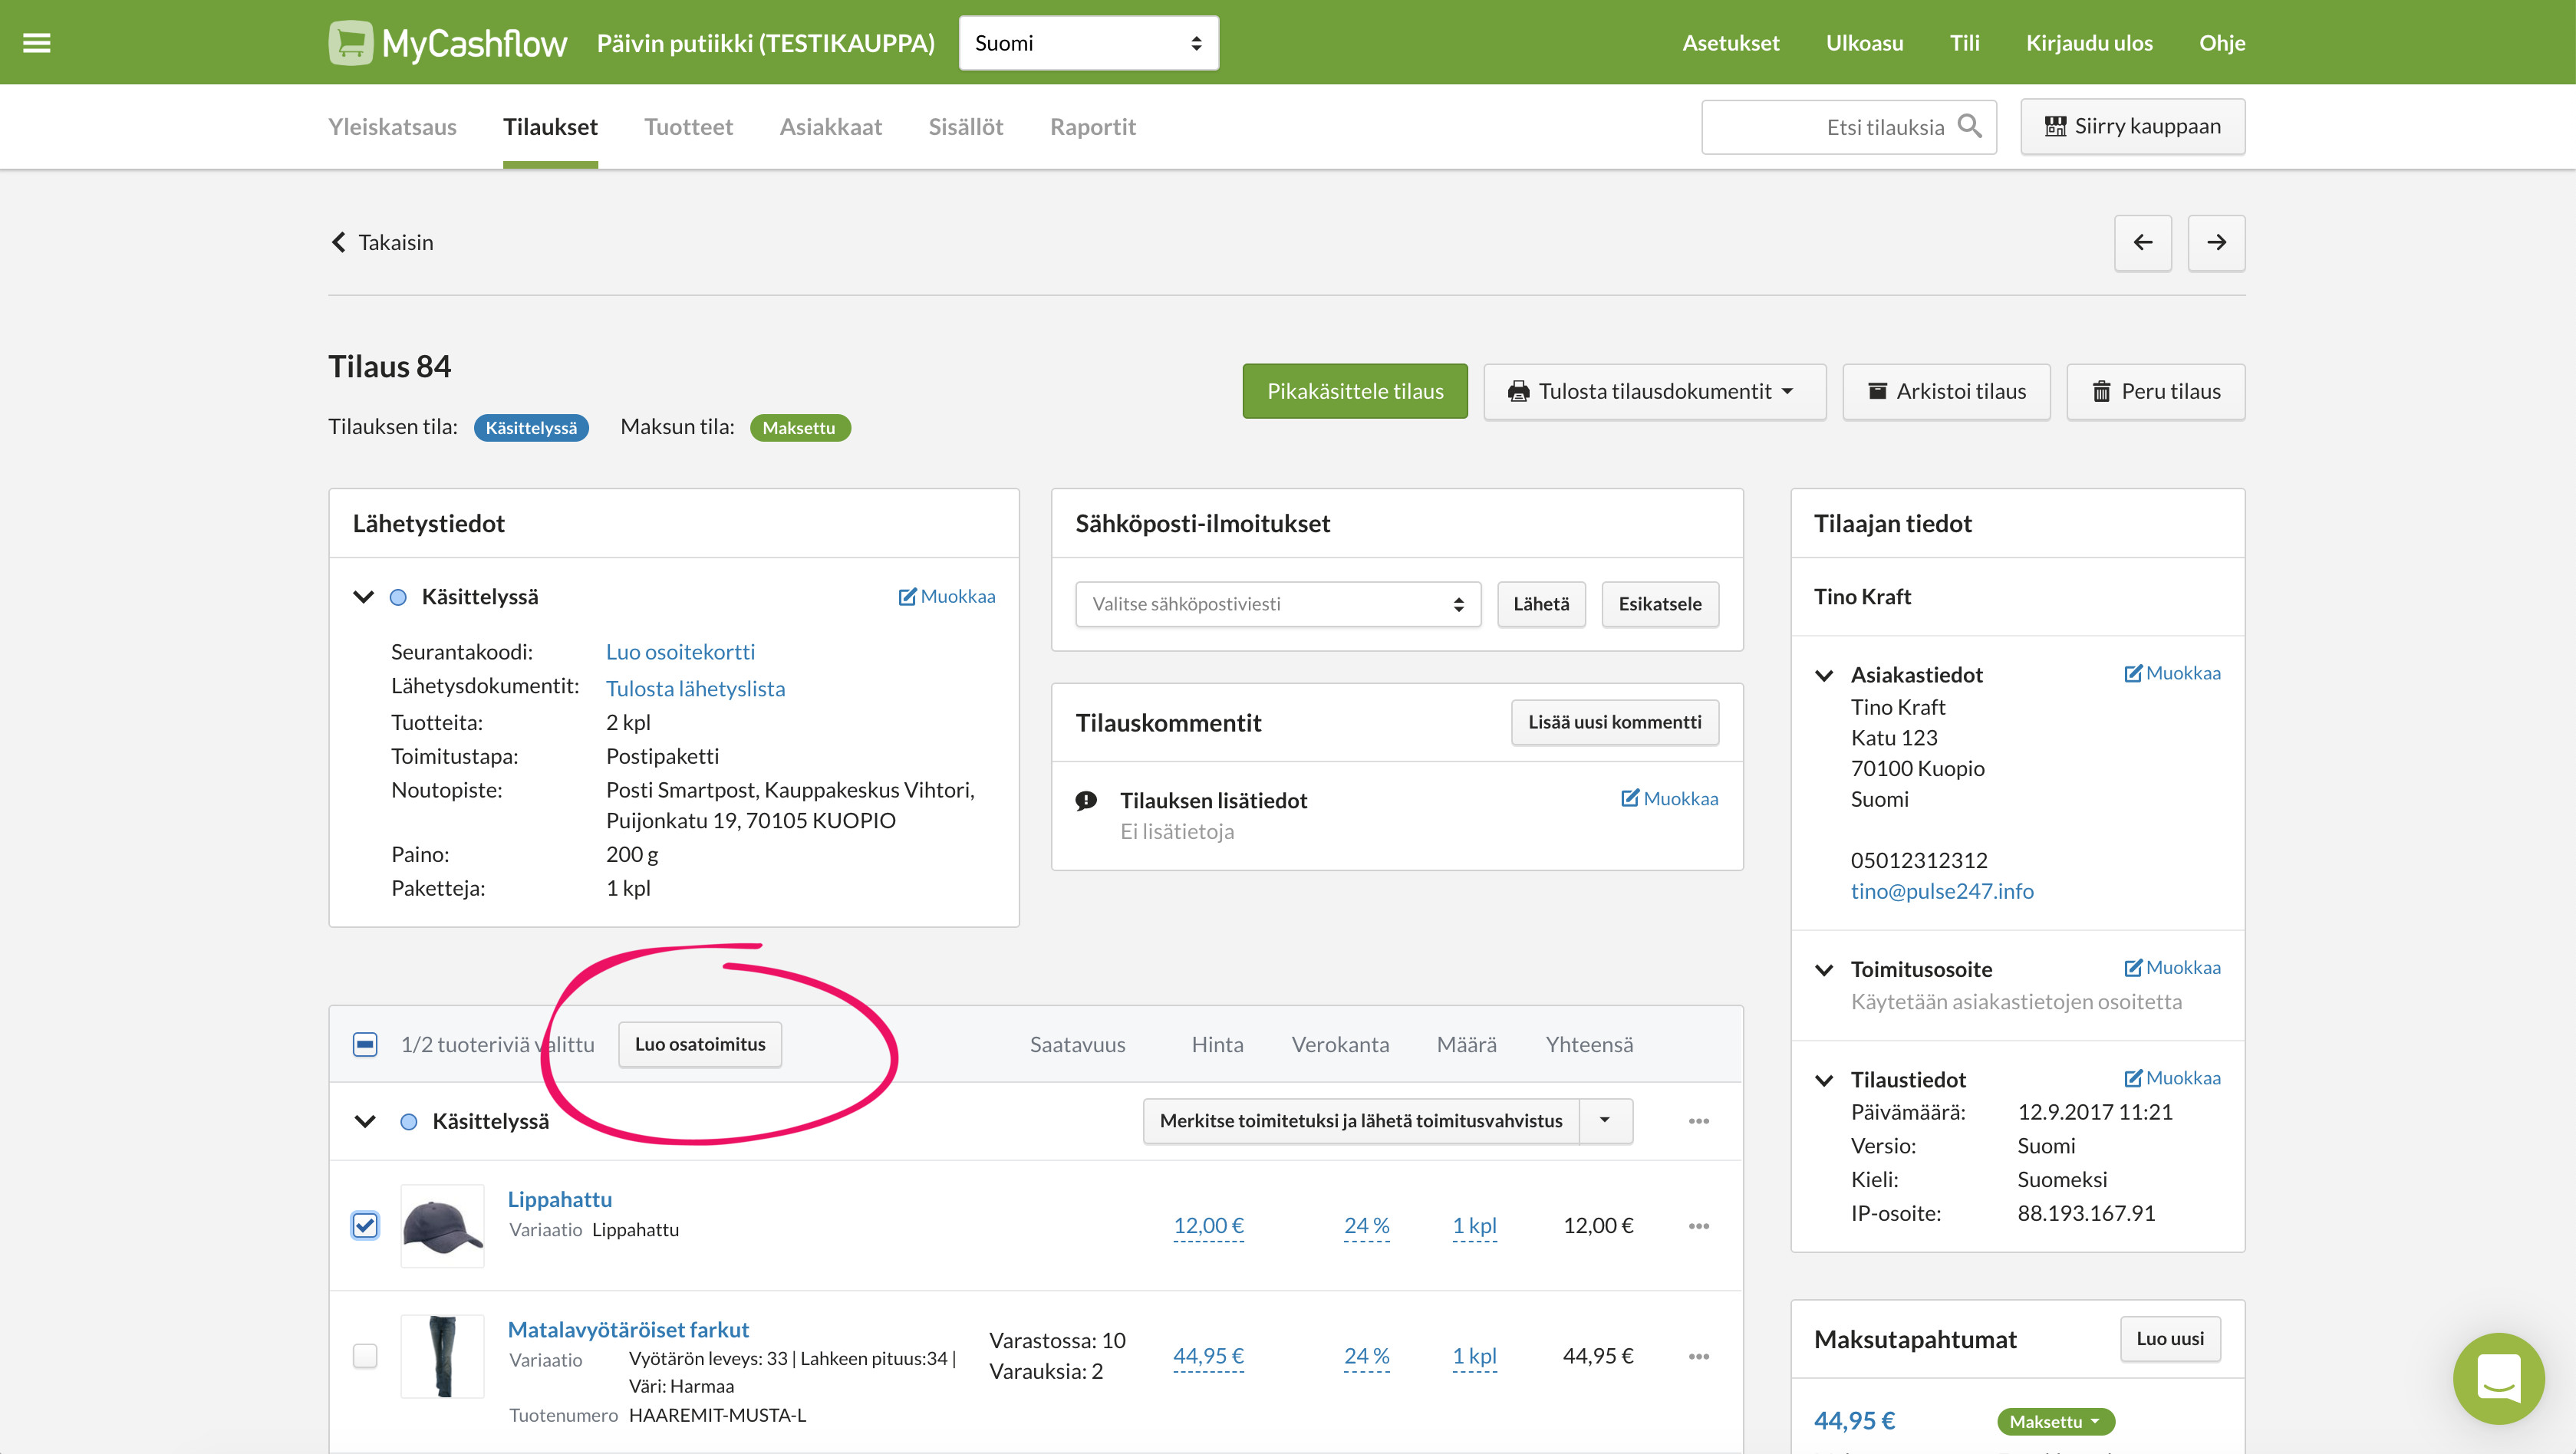Open Lippahattu row three-dot menu
Screen dimensions: 2576x1454
pos(1699,1226)
